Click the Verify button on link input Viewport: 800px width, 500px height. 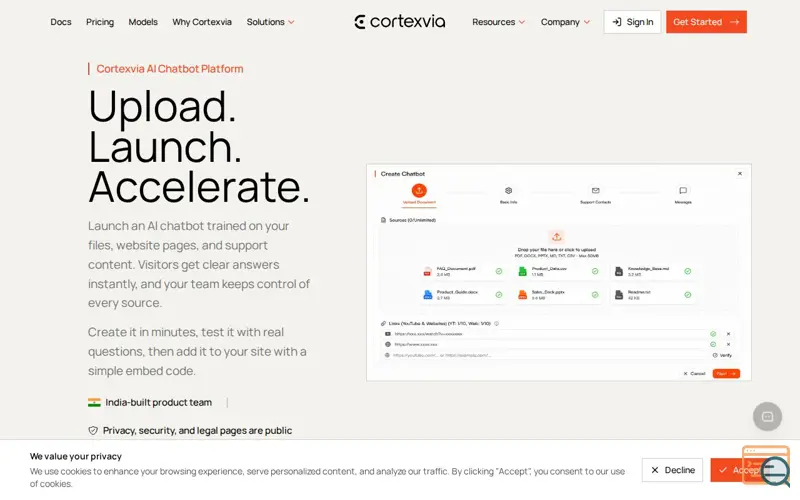coord(722,355)
